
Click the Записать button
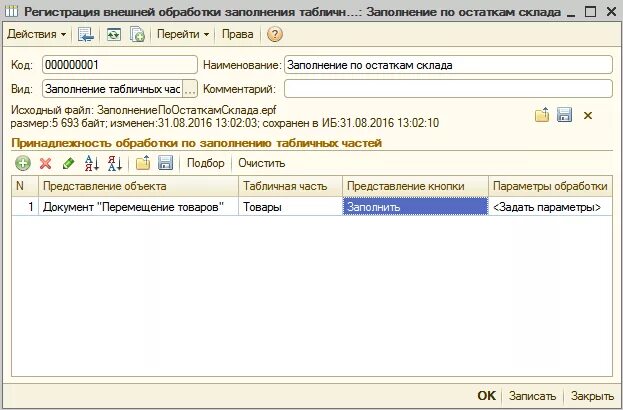[x=532, y=396]
